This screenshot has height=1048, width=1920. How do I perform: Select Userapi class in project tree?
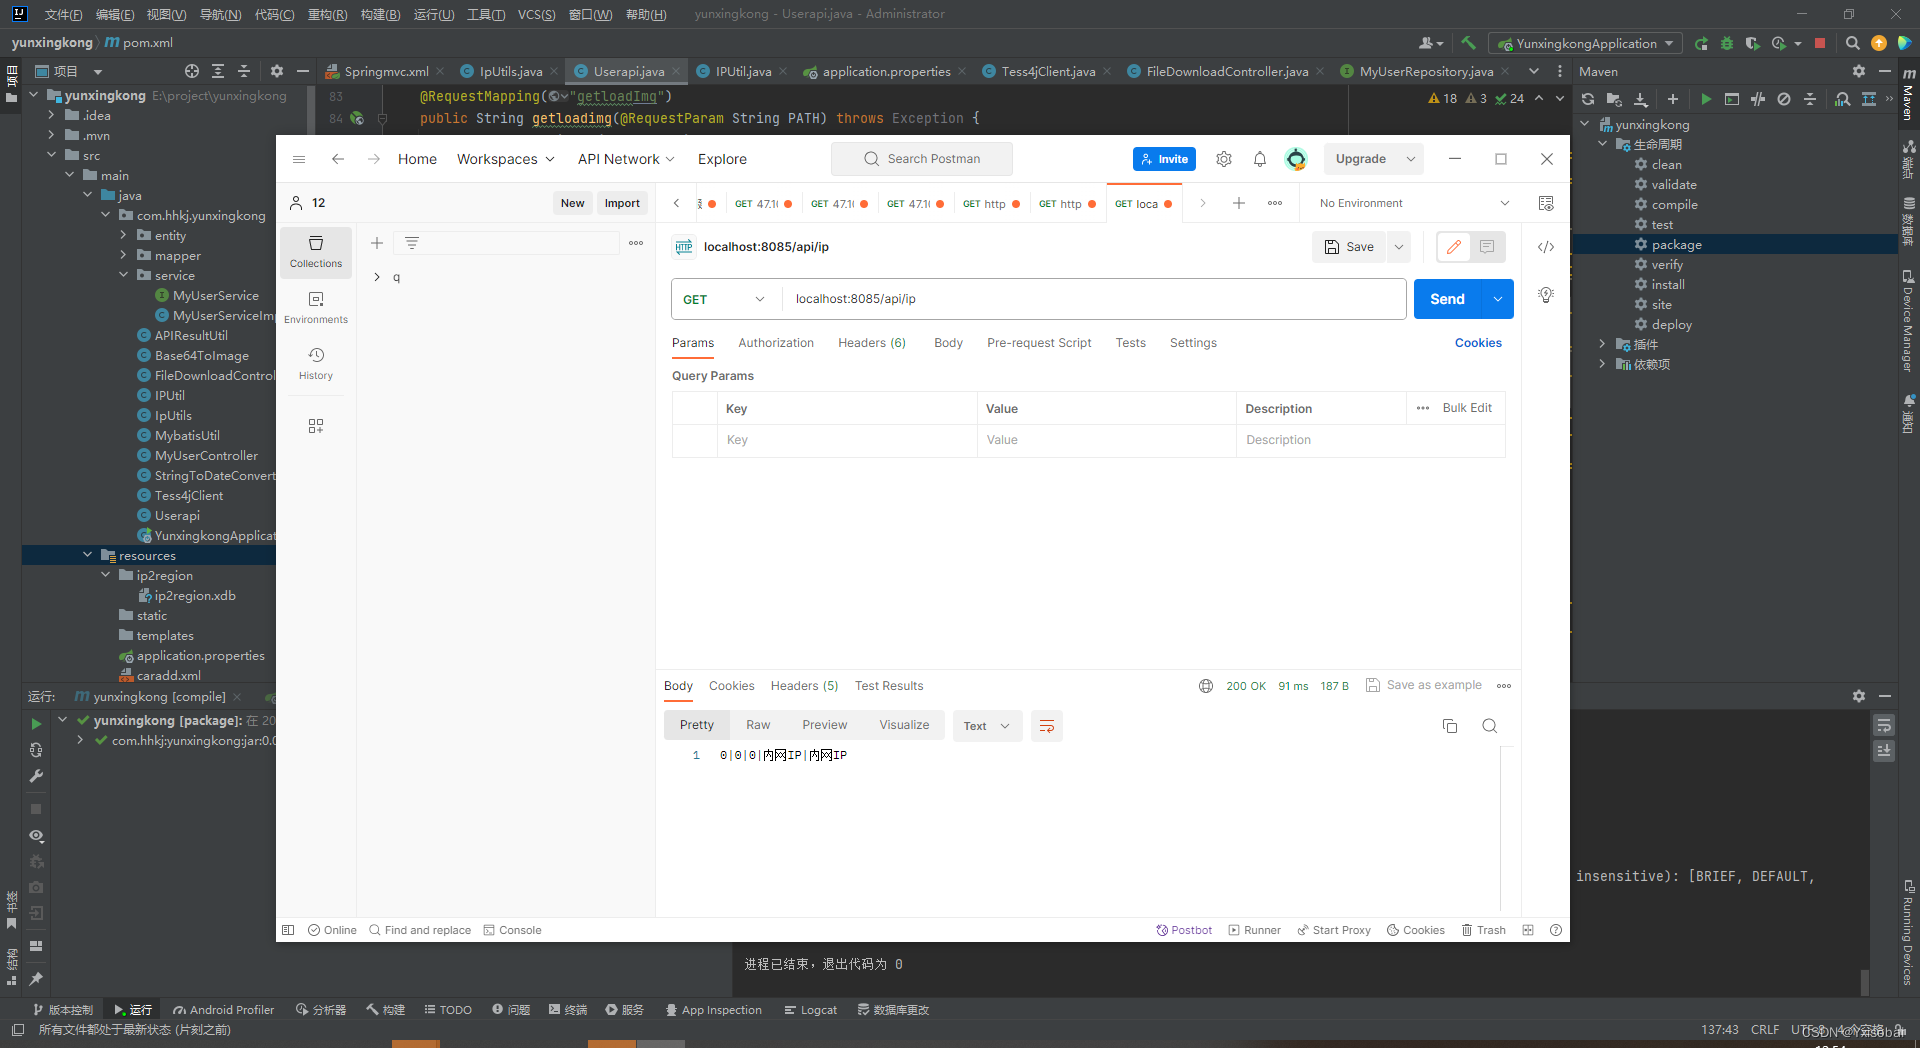tap(177, 515)
